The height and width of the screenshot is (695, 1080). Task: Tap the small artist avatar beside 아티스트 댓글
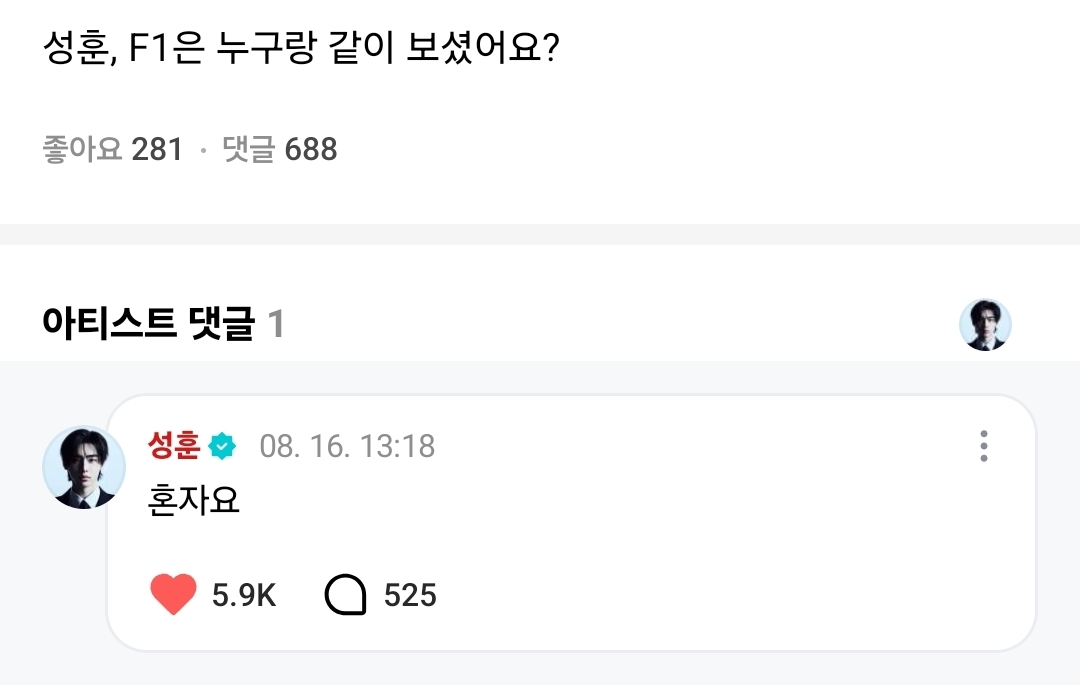coord(985,325)
